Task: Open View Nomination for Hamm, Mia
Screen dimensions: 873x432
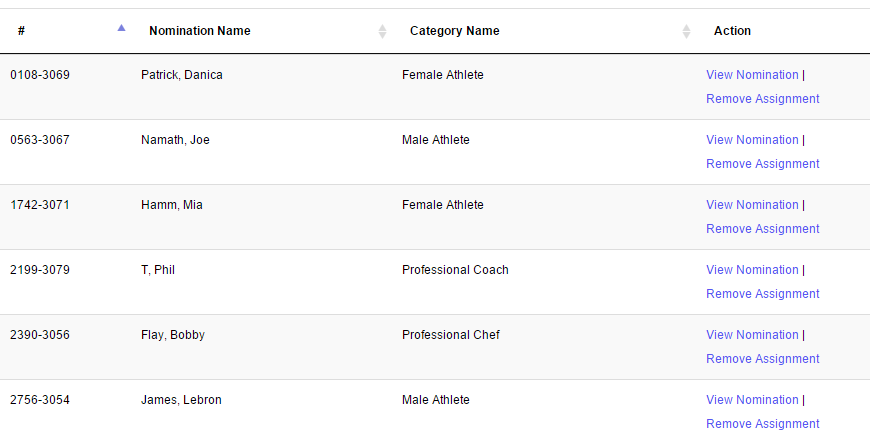Action: [752, 205]
